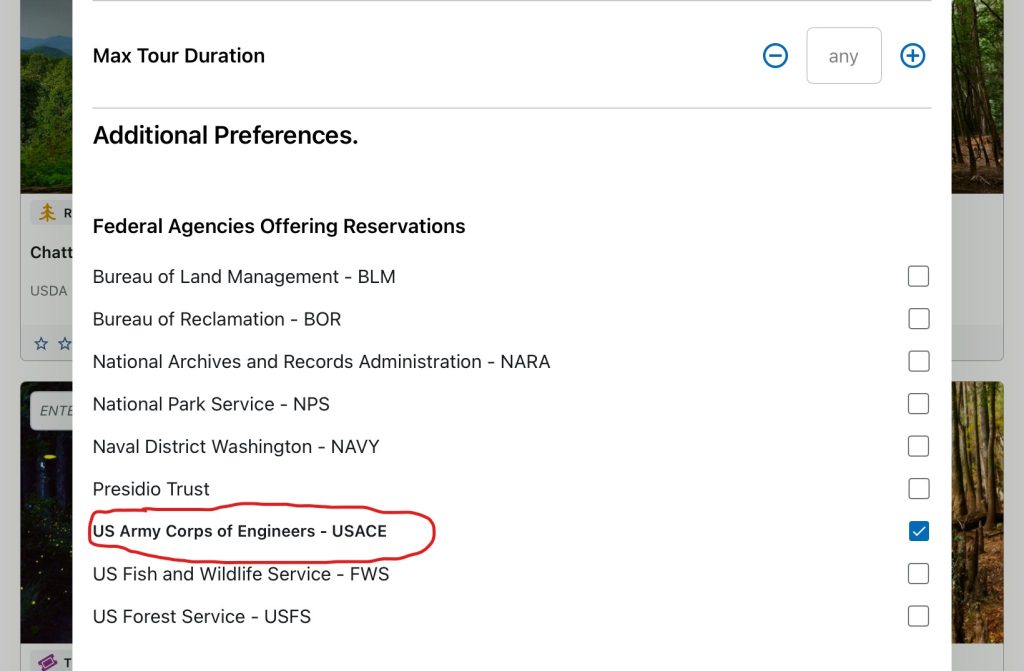Click the minus icon to decrease Max Tour Duration
The width and height of the screenshot is (1024, 671).
775,56
